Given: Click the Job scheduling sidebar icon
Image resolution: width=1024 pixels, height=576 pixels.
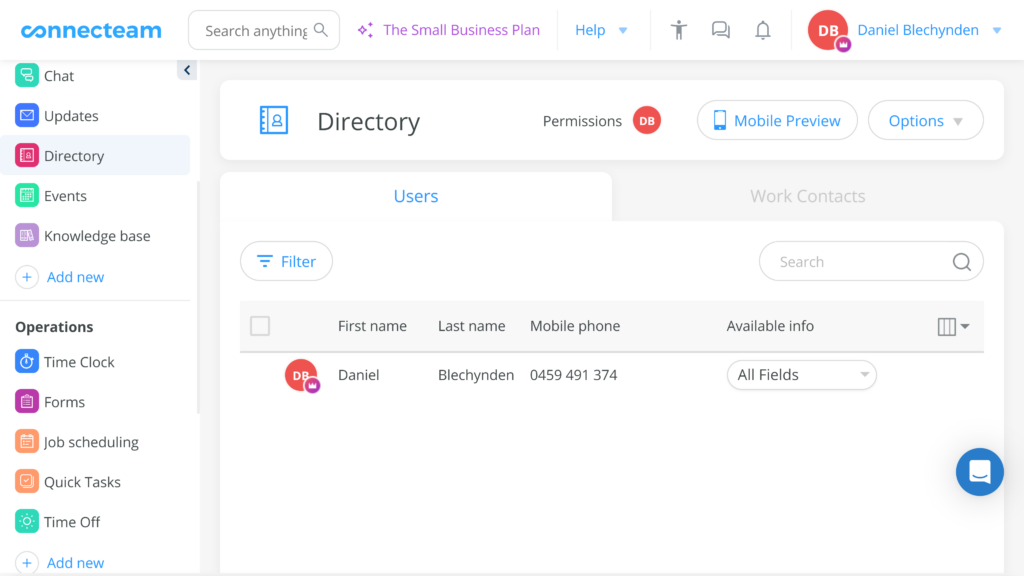Looking at the screenshot, I should click(x=27, y=442).
